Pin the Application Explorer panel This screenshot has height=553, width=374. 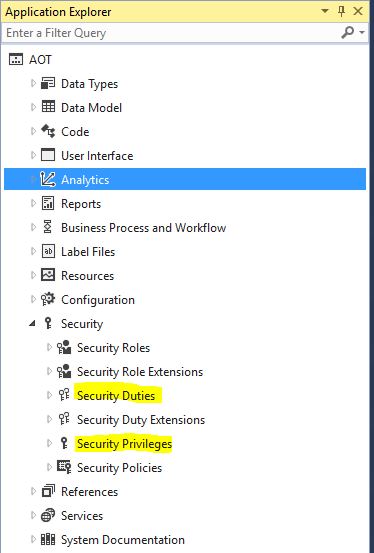[342, 11]
